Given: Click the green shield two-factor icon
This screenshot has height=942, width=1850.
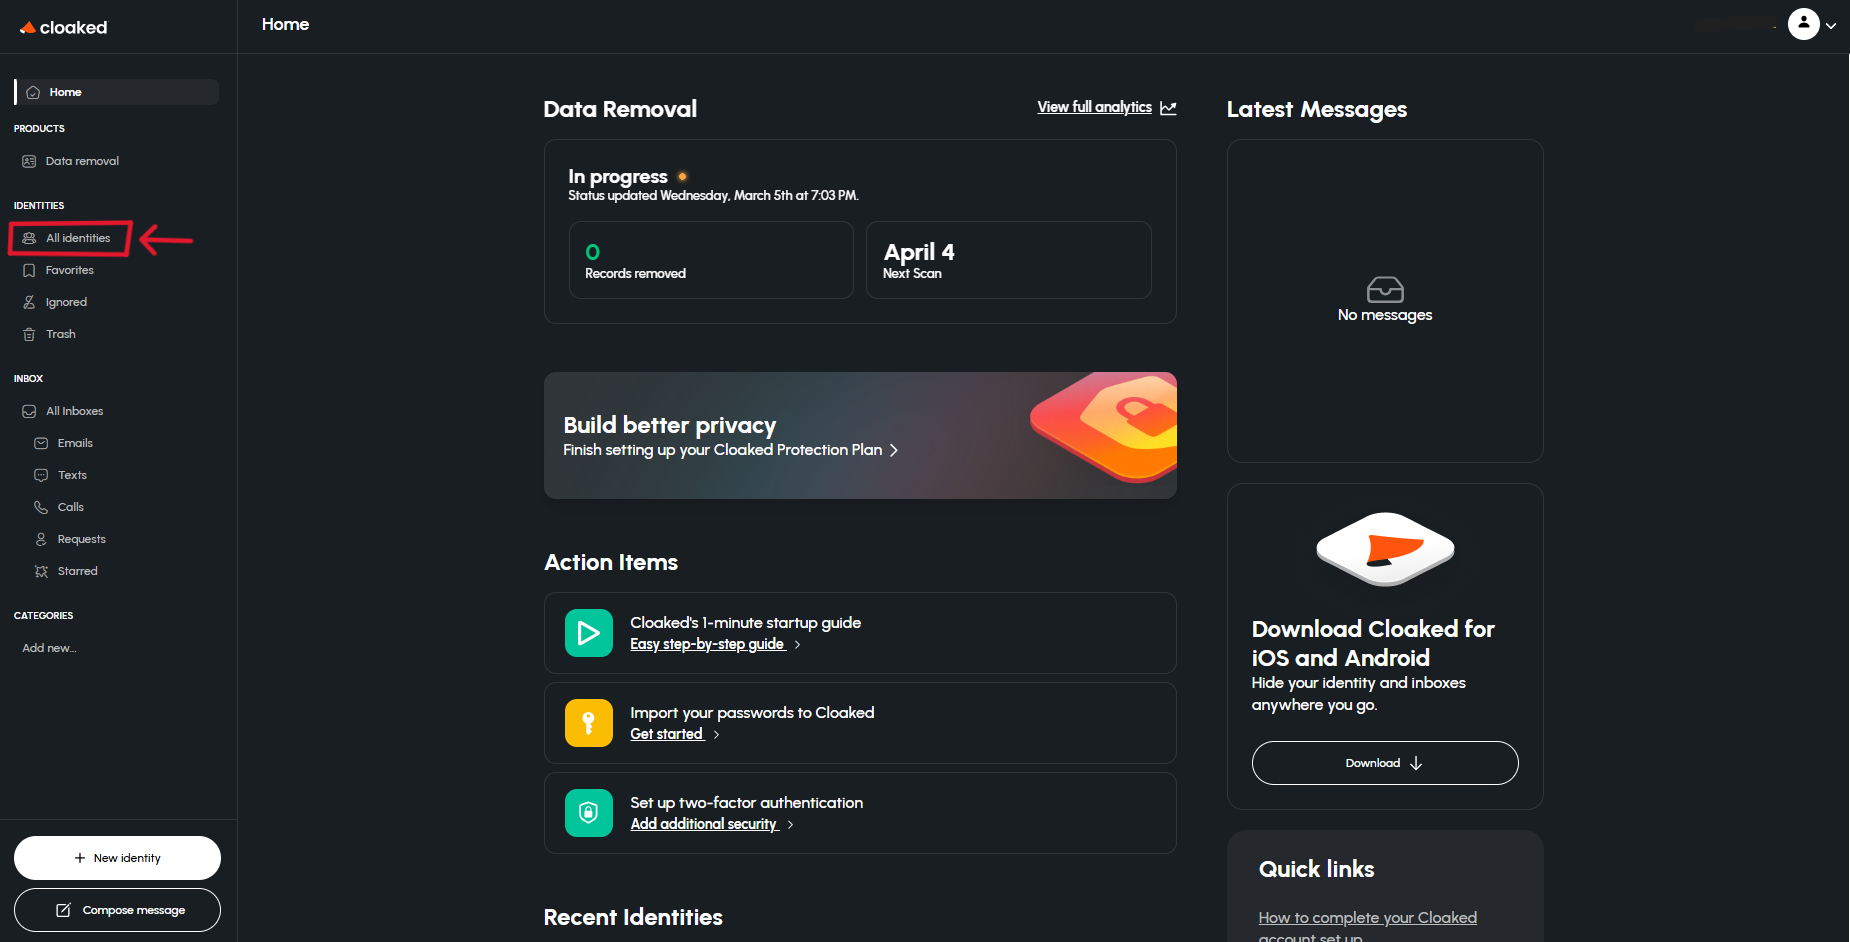Looking at the screenshot, I should click(589, 813).
